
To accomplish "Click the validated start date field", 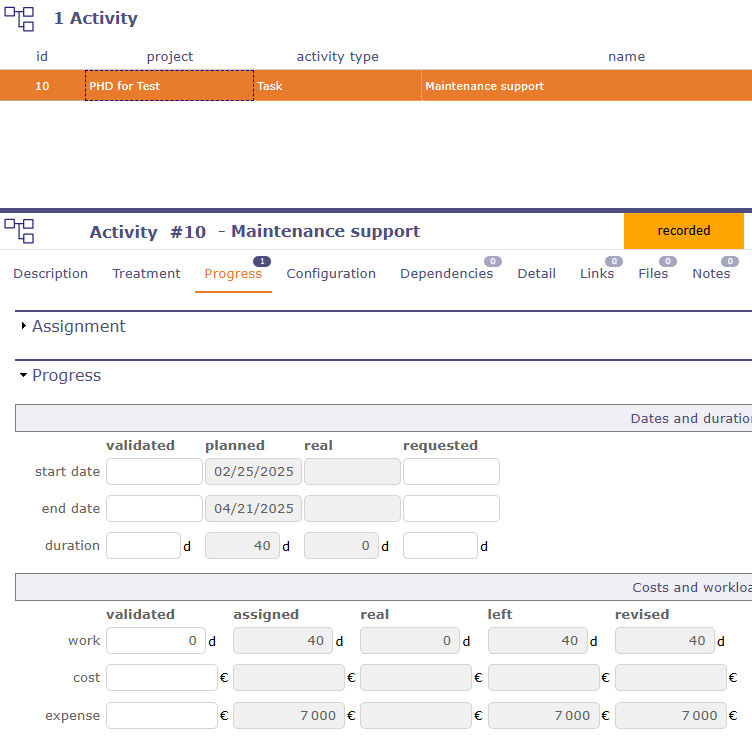I will click(154, 472).
